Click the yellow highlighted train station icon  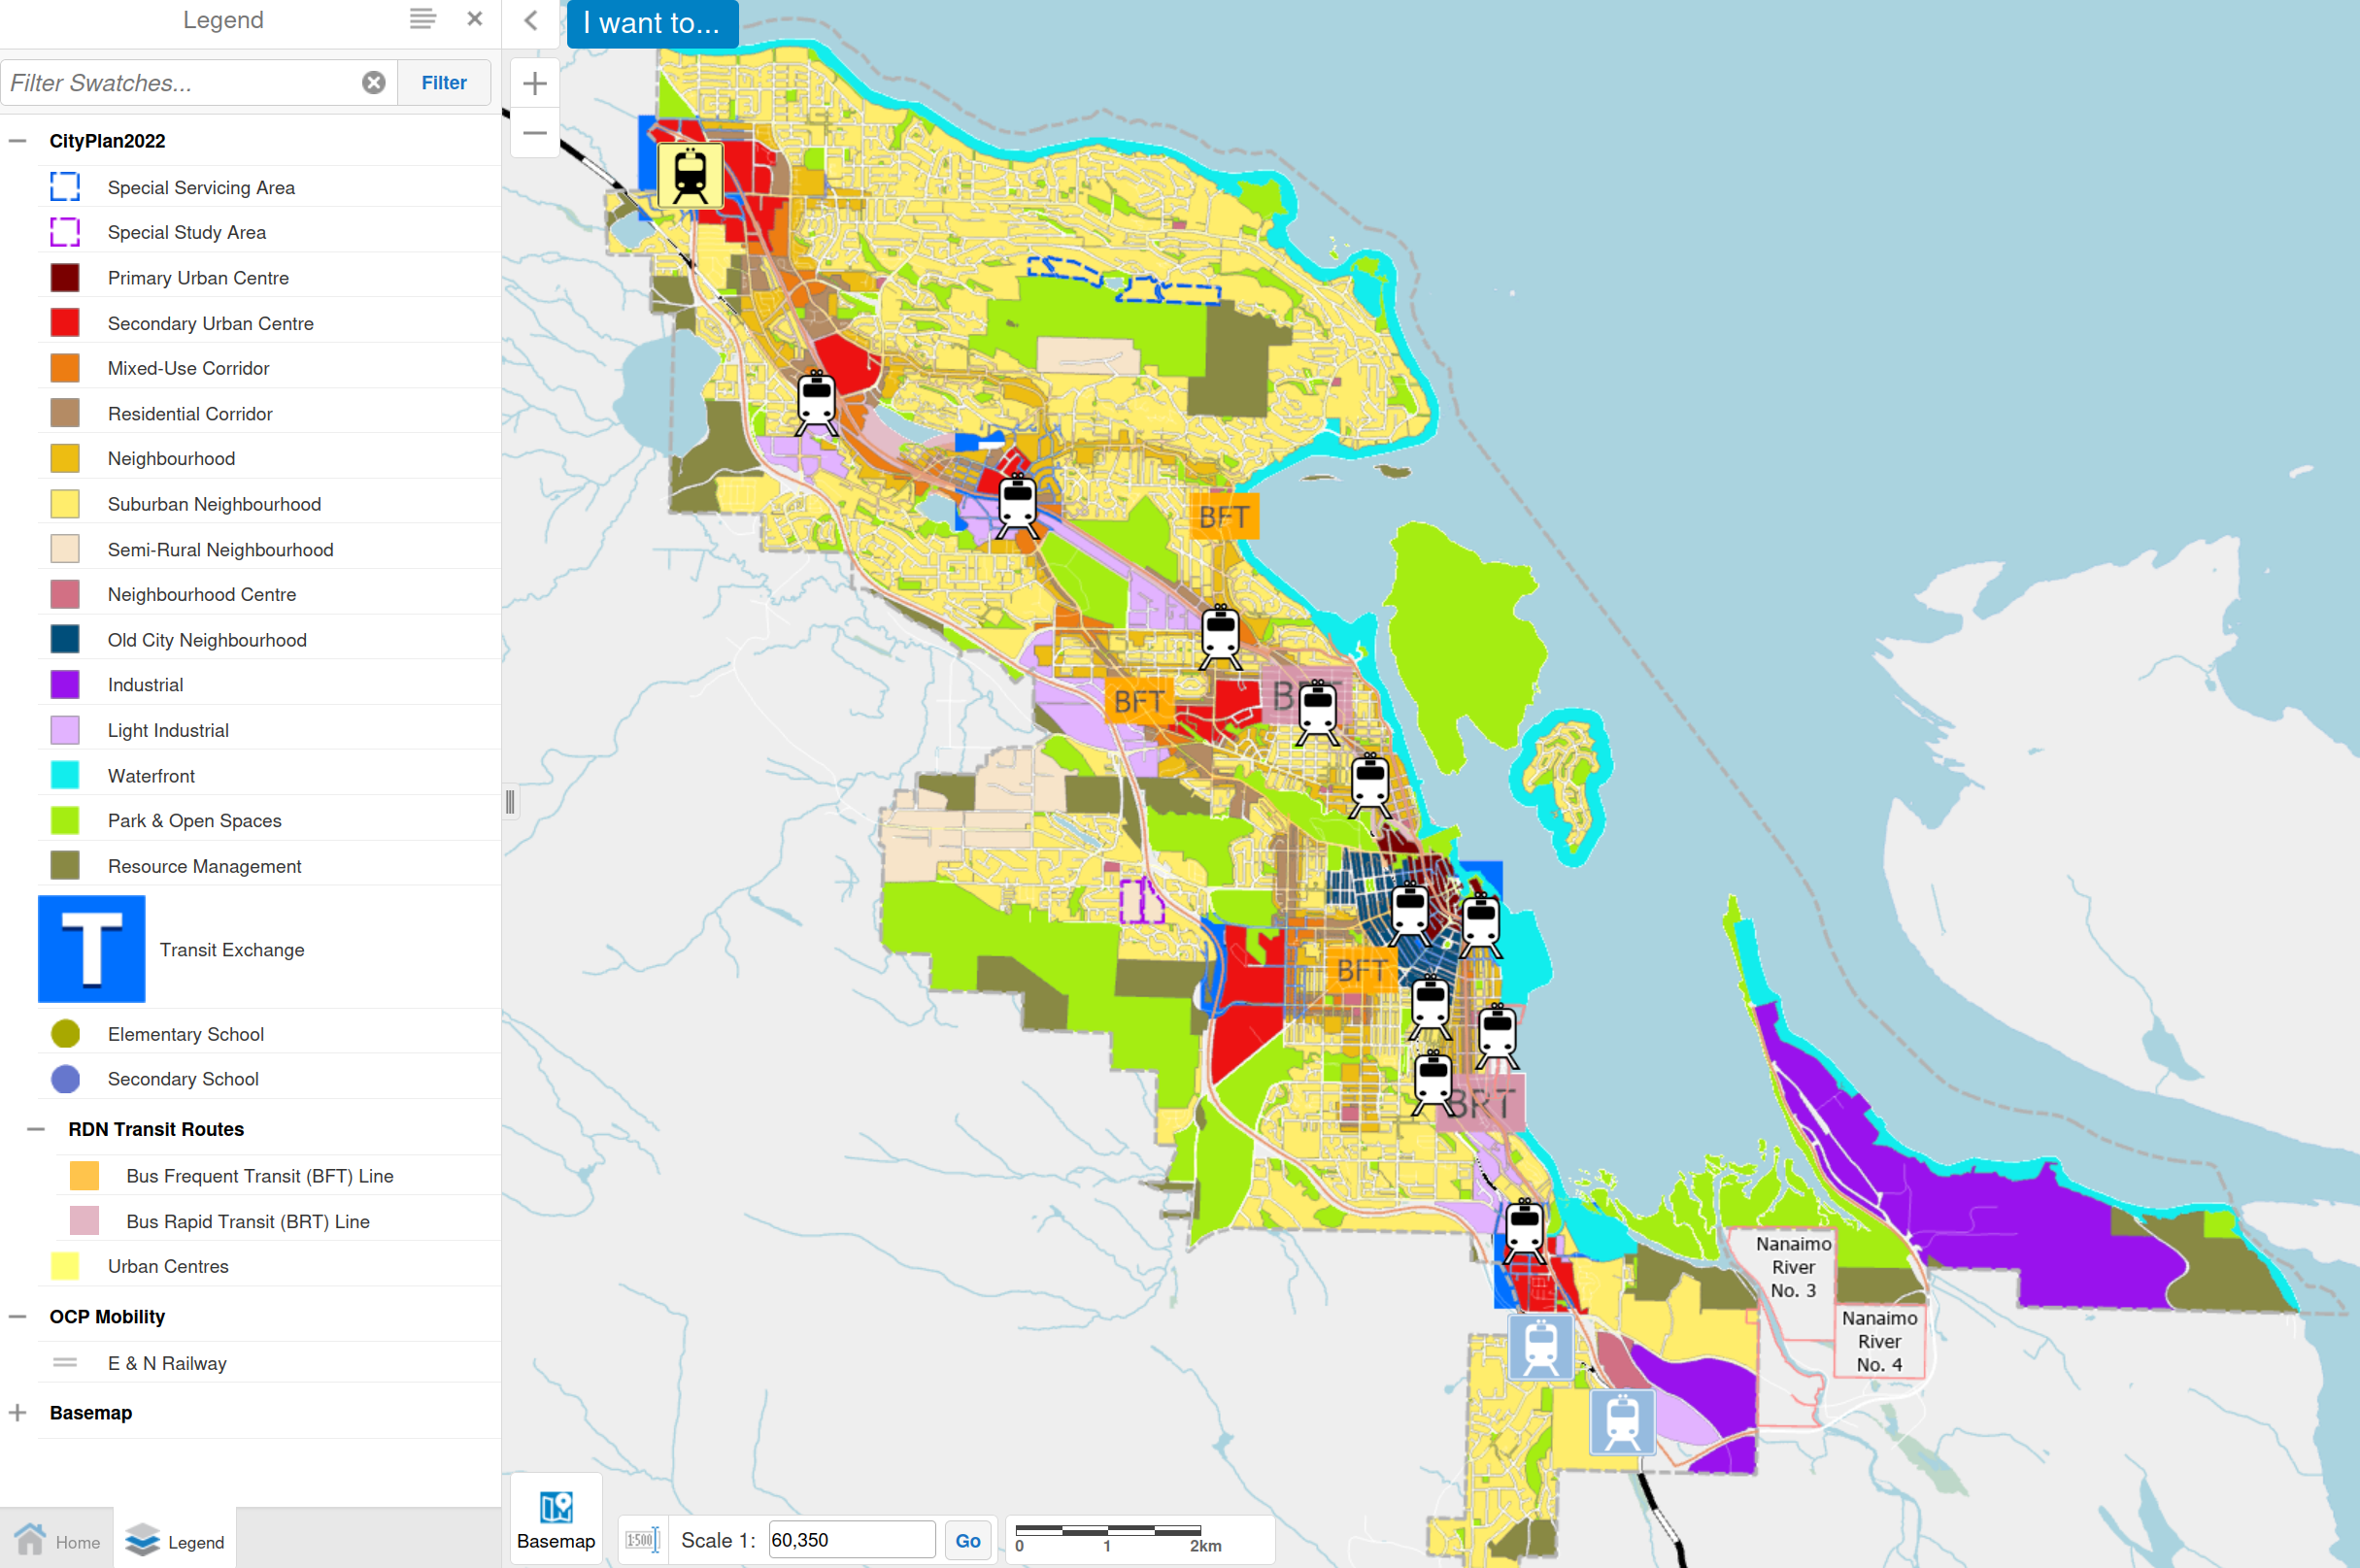[690, 175]
